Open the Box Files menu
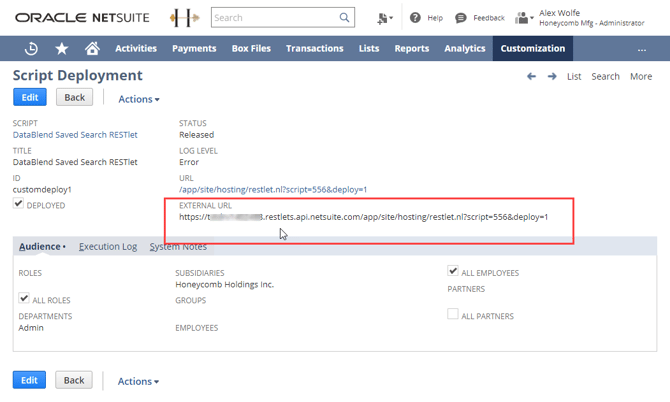 [x=251, y=48]
